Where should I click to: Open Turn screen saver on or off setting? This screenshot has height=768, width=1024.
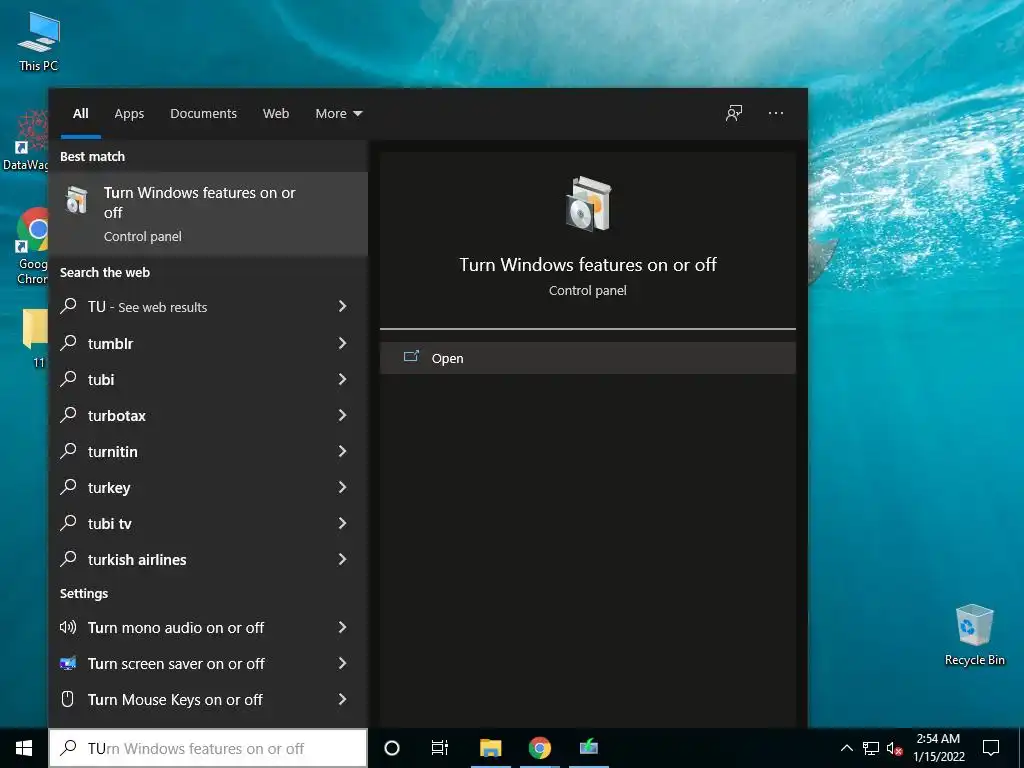[x=208, y=663]
